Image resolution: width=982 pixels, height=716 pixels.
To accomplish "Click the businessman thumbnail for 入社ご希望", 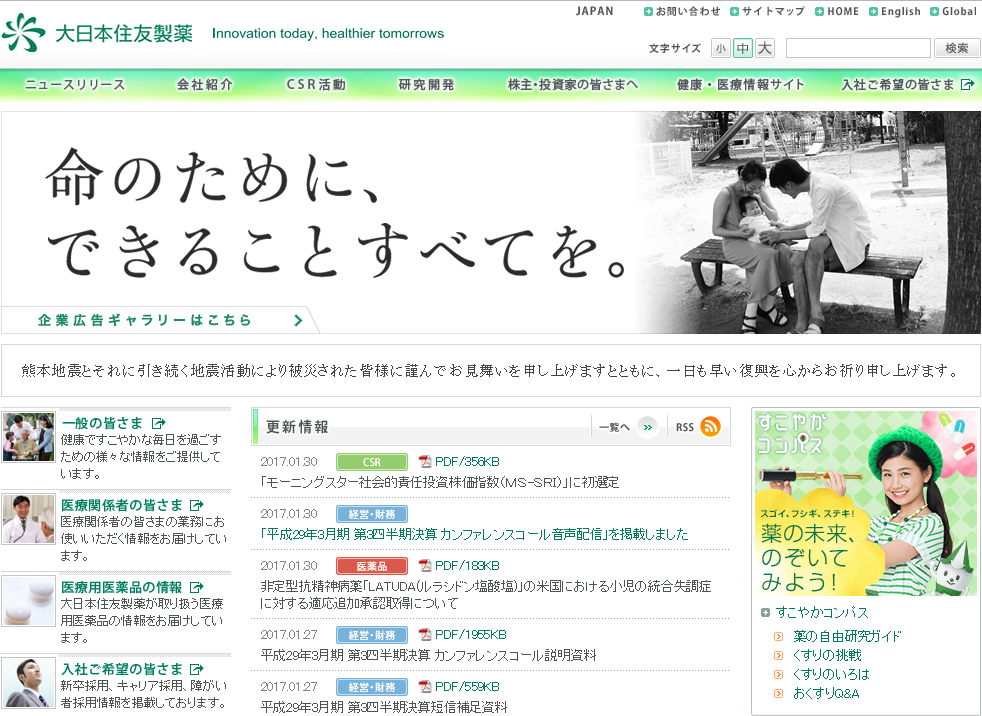I will pos(28,683).
